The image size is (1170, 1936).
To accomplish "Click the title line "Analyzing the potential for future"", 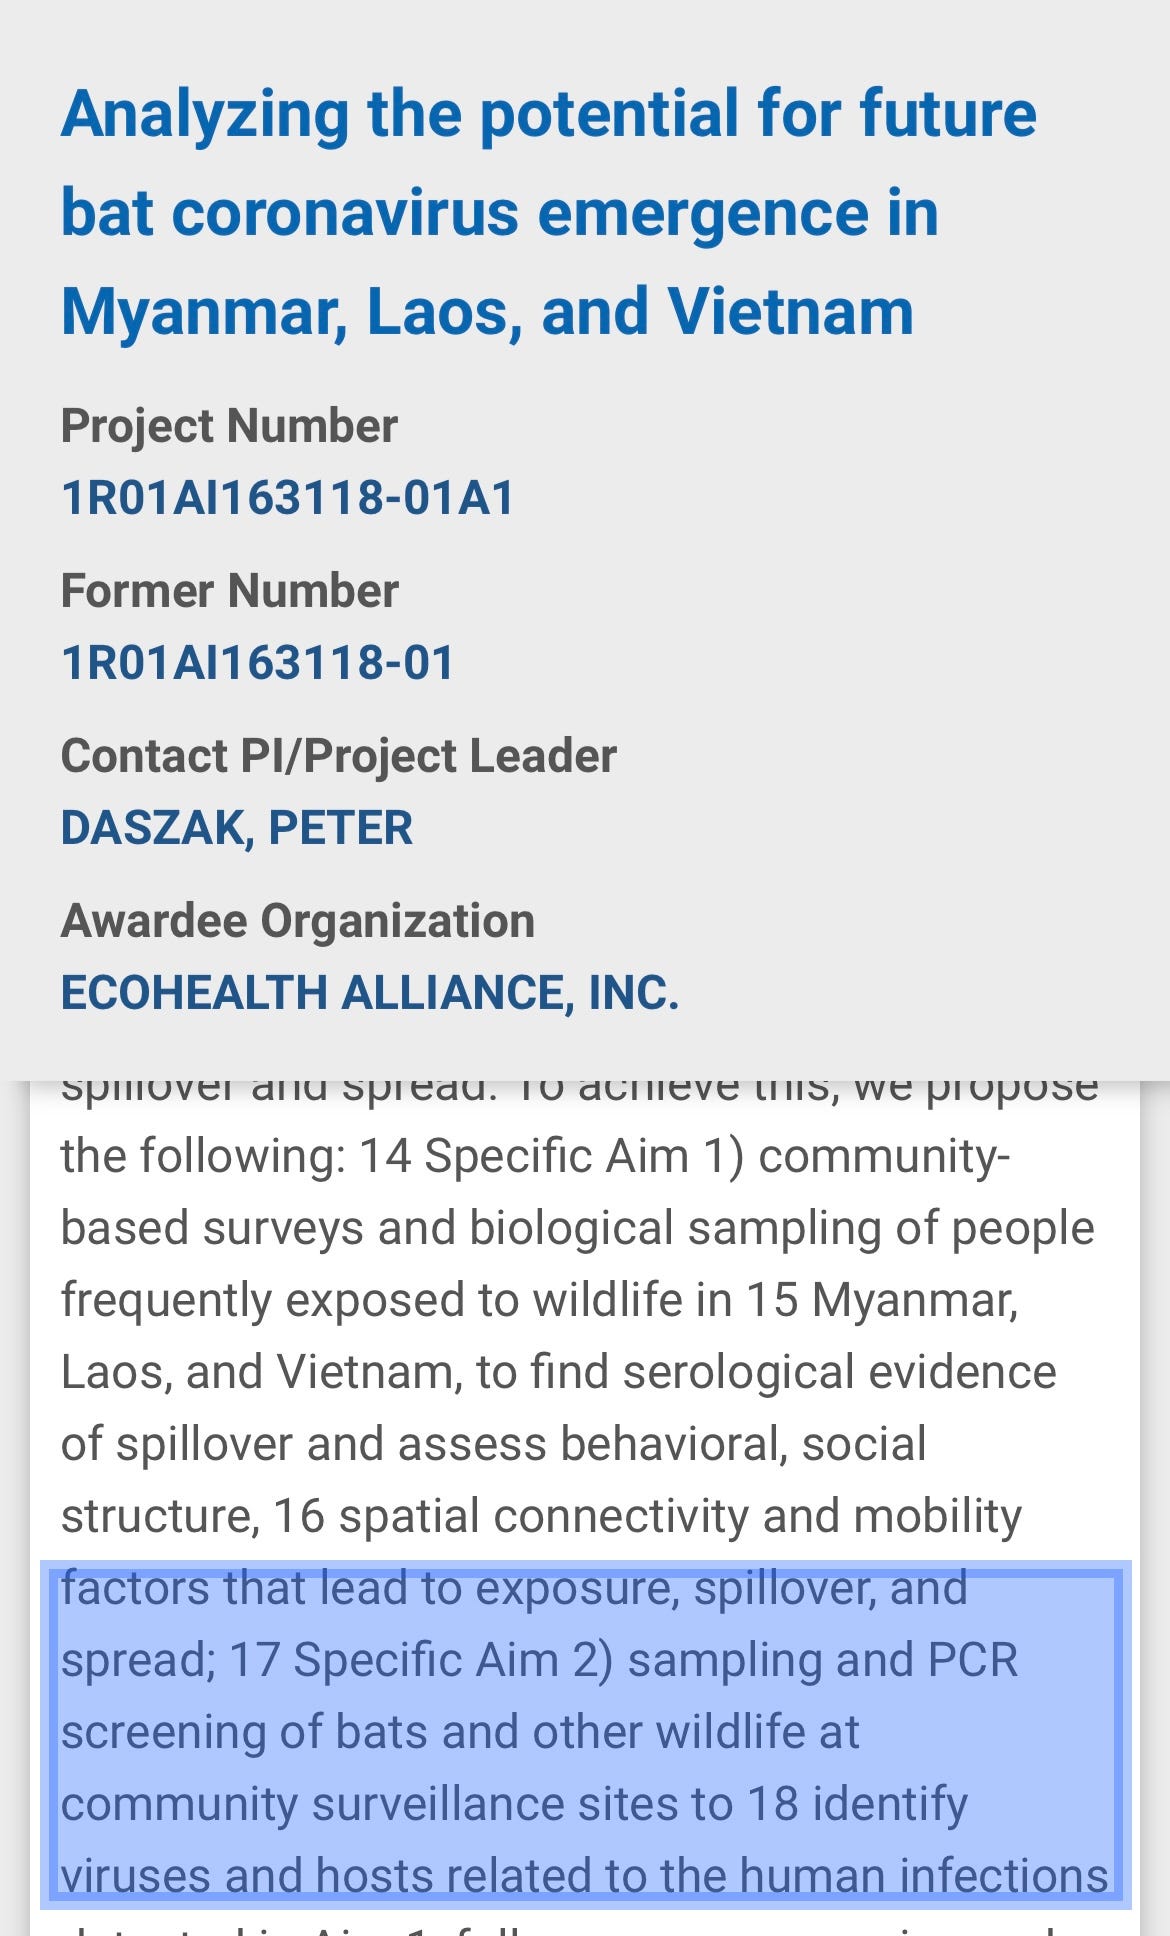I will click(x=548, y=114).
